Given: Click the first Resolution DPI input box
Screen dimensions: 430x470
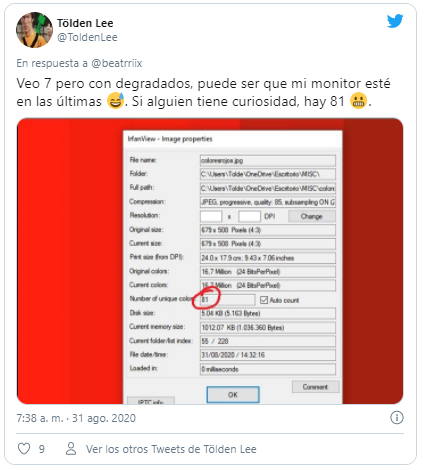Looking at the screenshot, I should [211, 216].
